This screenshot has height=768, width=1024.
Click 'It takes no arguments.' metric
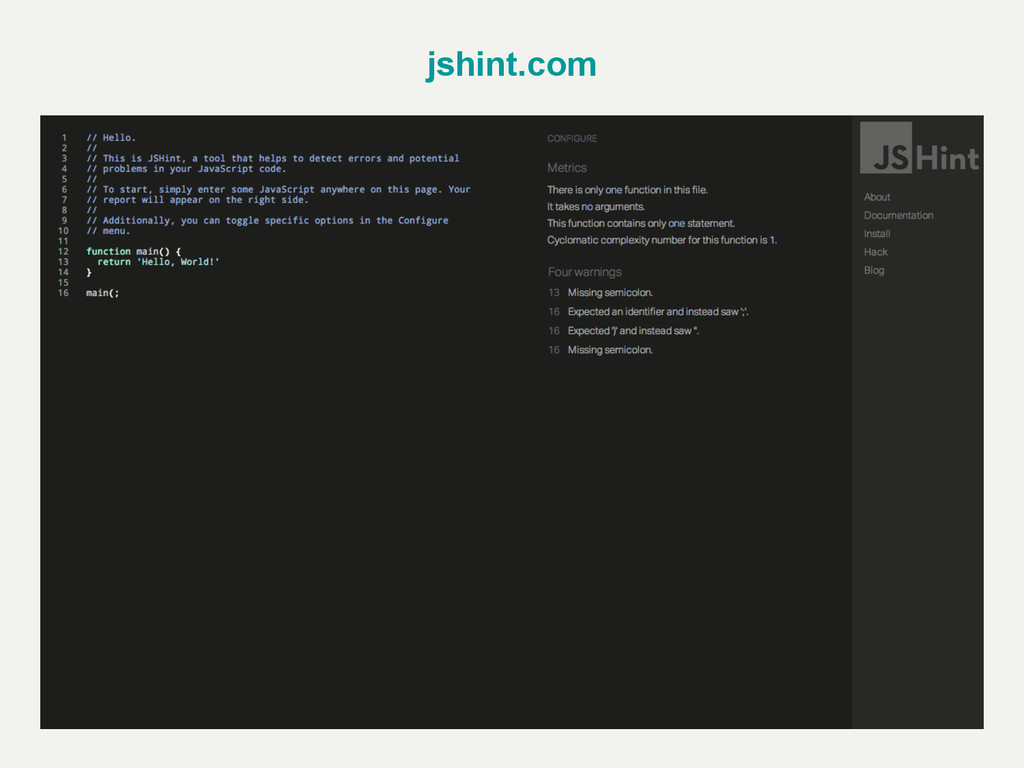[x=596, y=206]
